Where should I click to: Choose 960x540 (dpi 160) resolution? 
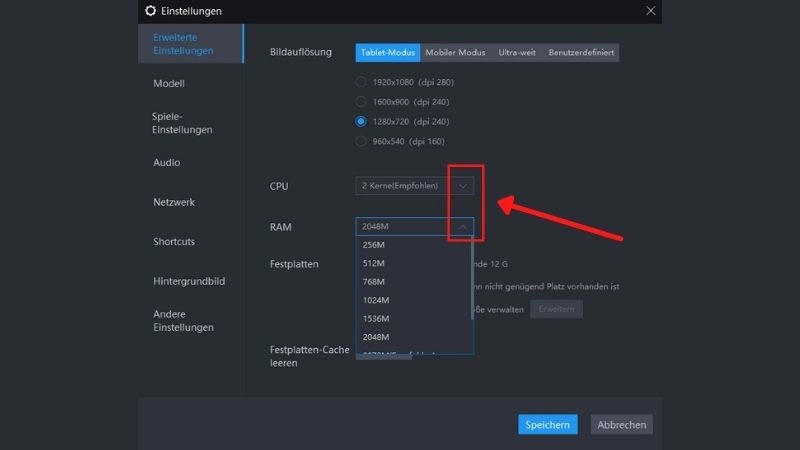click(x=361, y=141)
